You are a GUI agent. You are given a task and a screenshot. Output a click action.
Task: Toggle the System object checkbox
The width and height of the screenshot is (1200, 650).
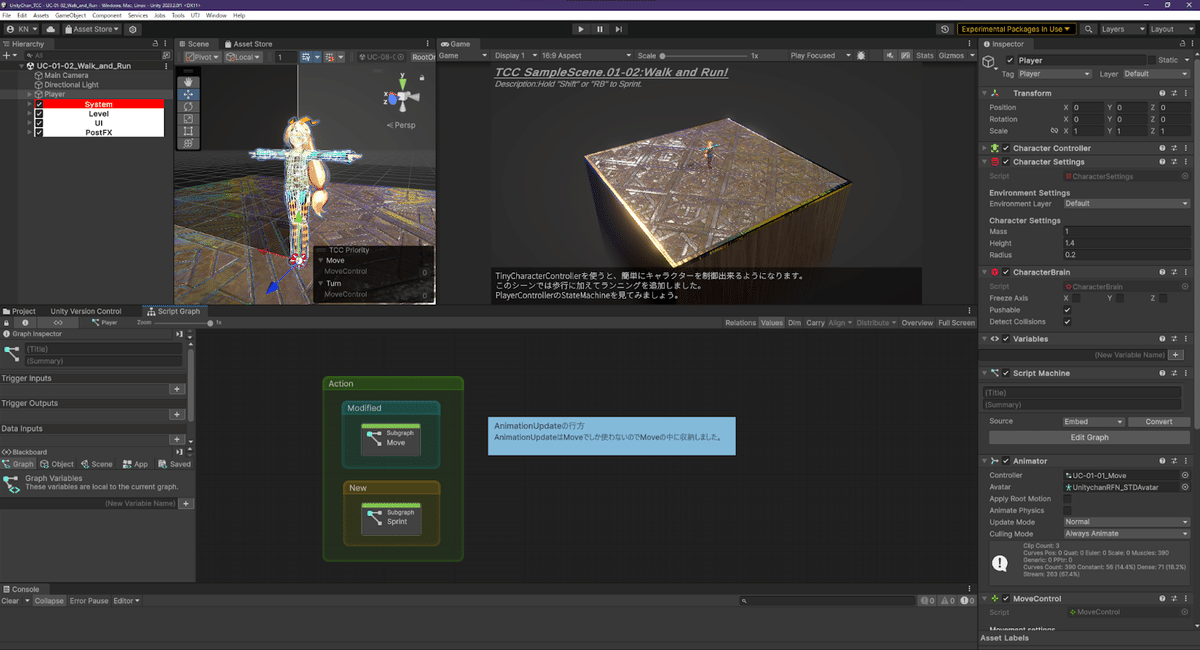39,104
